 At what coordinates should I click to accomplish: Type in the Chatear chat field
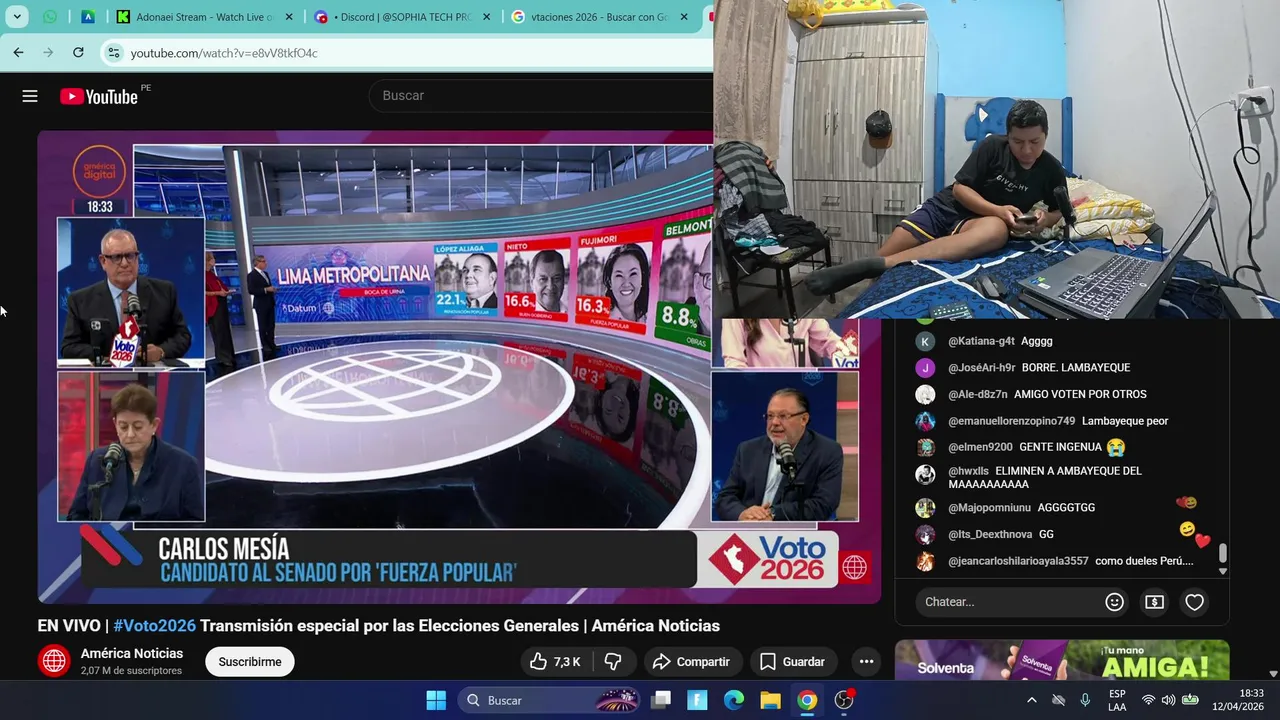pos(1008,602)
